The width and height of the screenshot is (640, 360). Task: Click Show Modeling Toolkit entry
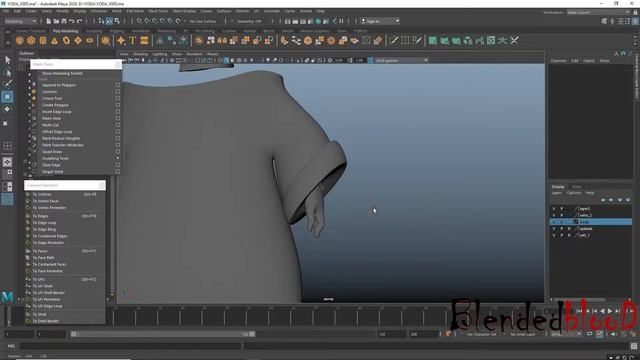coord(62,73)
